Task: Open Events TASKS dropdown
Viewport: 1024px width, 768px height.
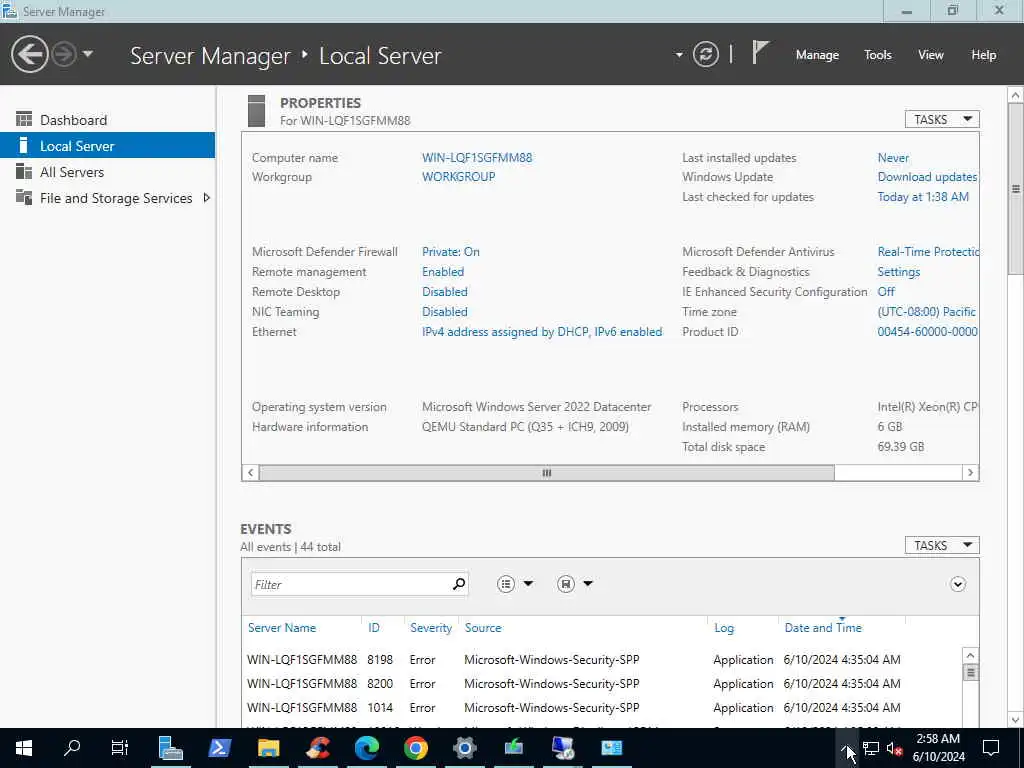Action: click(942, 545)
